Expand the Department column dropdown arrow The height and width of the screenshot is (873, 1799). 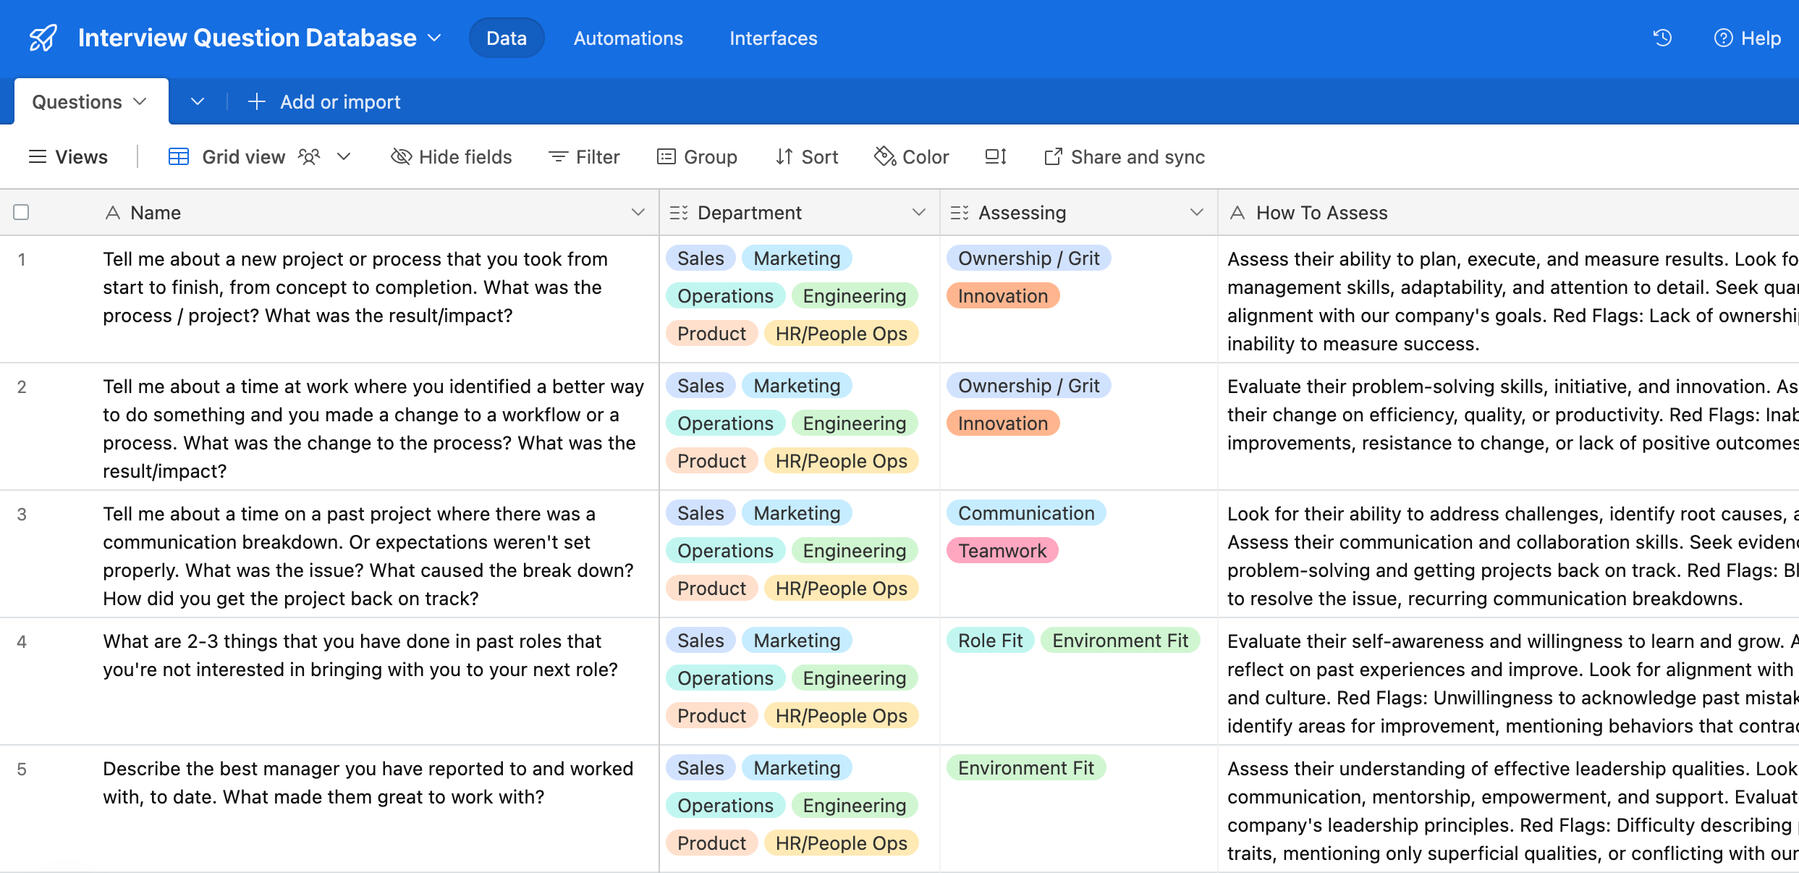(x=918, y=212)
